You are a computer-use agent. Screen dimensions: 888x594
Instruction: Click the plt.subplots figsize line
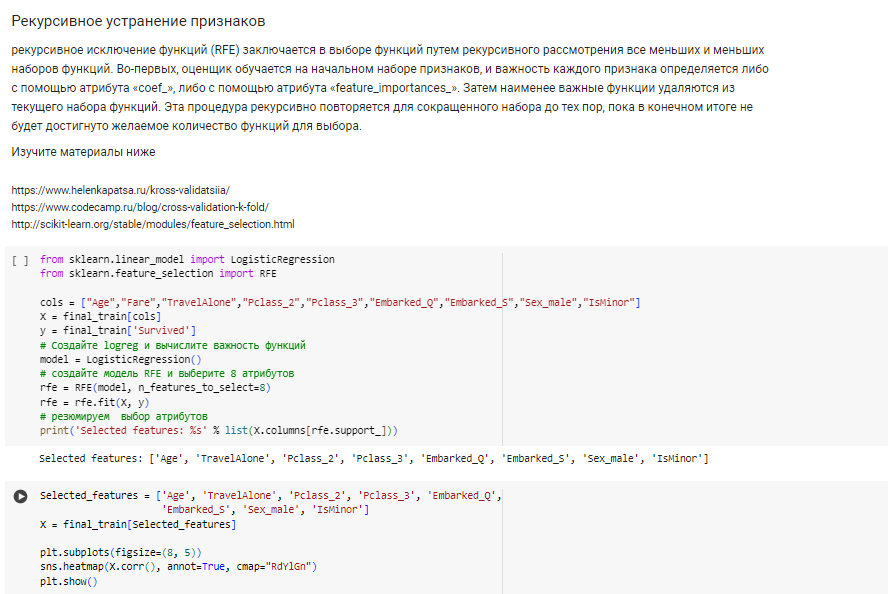click(121, 553)
